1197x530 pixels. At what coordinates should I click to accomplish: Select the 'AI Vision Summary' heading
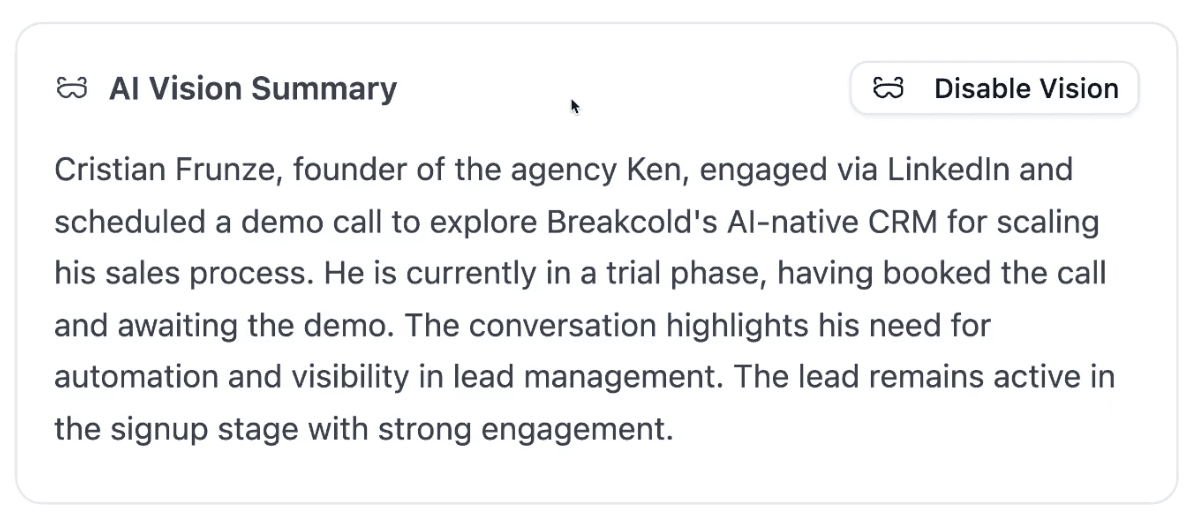tap(253, 89)
